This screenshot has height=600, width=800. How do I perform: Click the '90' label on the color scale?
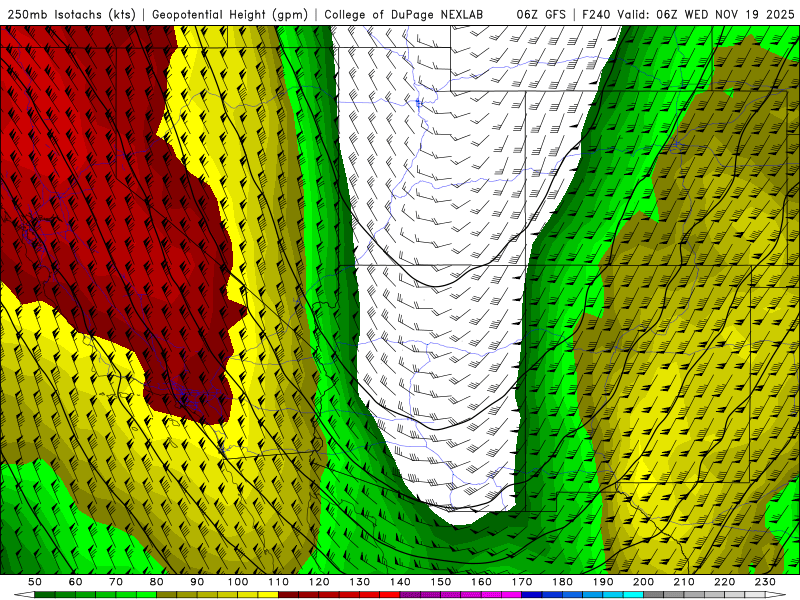(197, 582)
